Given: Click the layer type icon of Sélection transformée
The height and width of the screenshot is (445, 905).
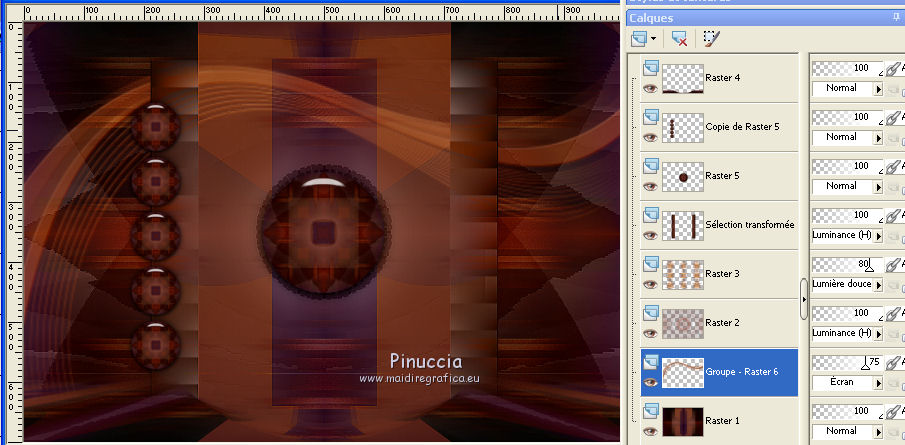Looking at the screenshot, I should click(650, 215).
